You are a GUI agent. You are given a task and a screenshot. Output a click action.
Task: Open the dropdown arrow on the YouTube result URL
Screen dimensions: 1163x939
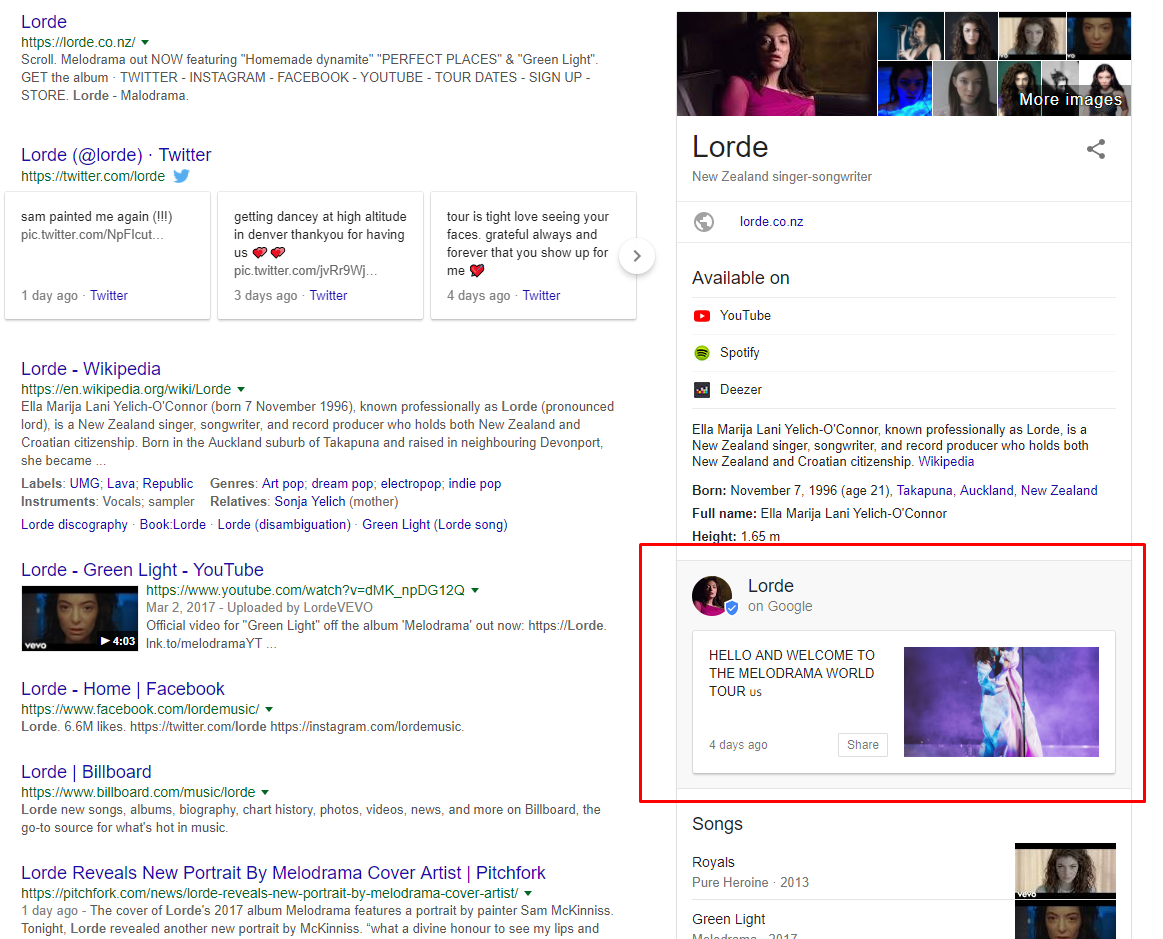pos(475,590)
